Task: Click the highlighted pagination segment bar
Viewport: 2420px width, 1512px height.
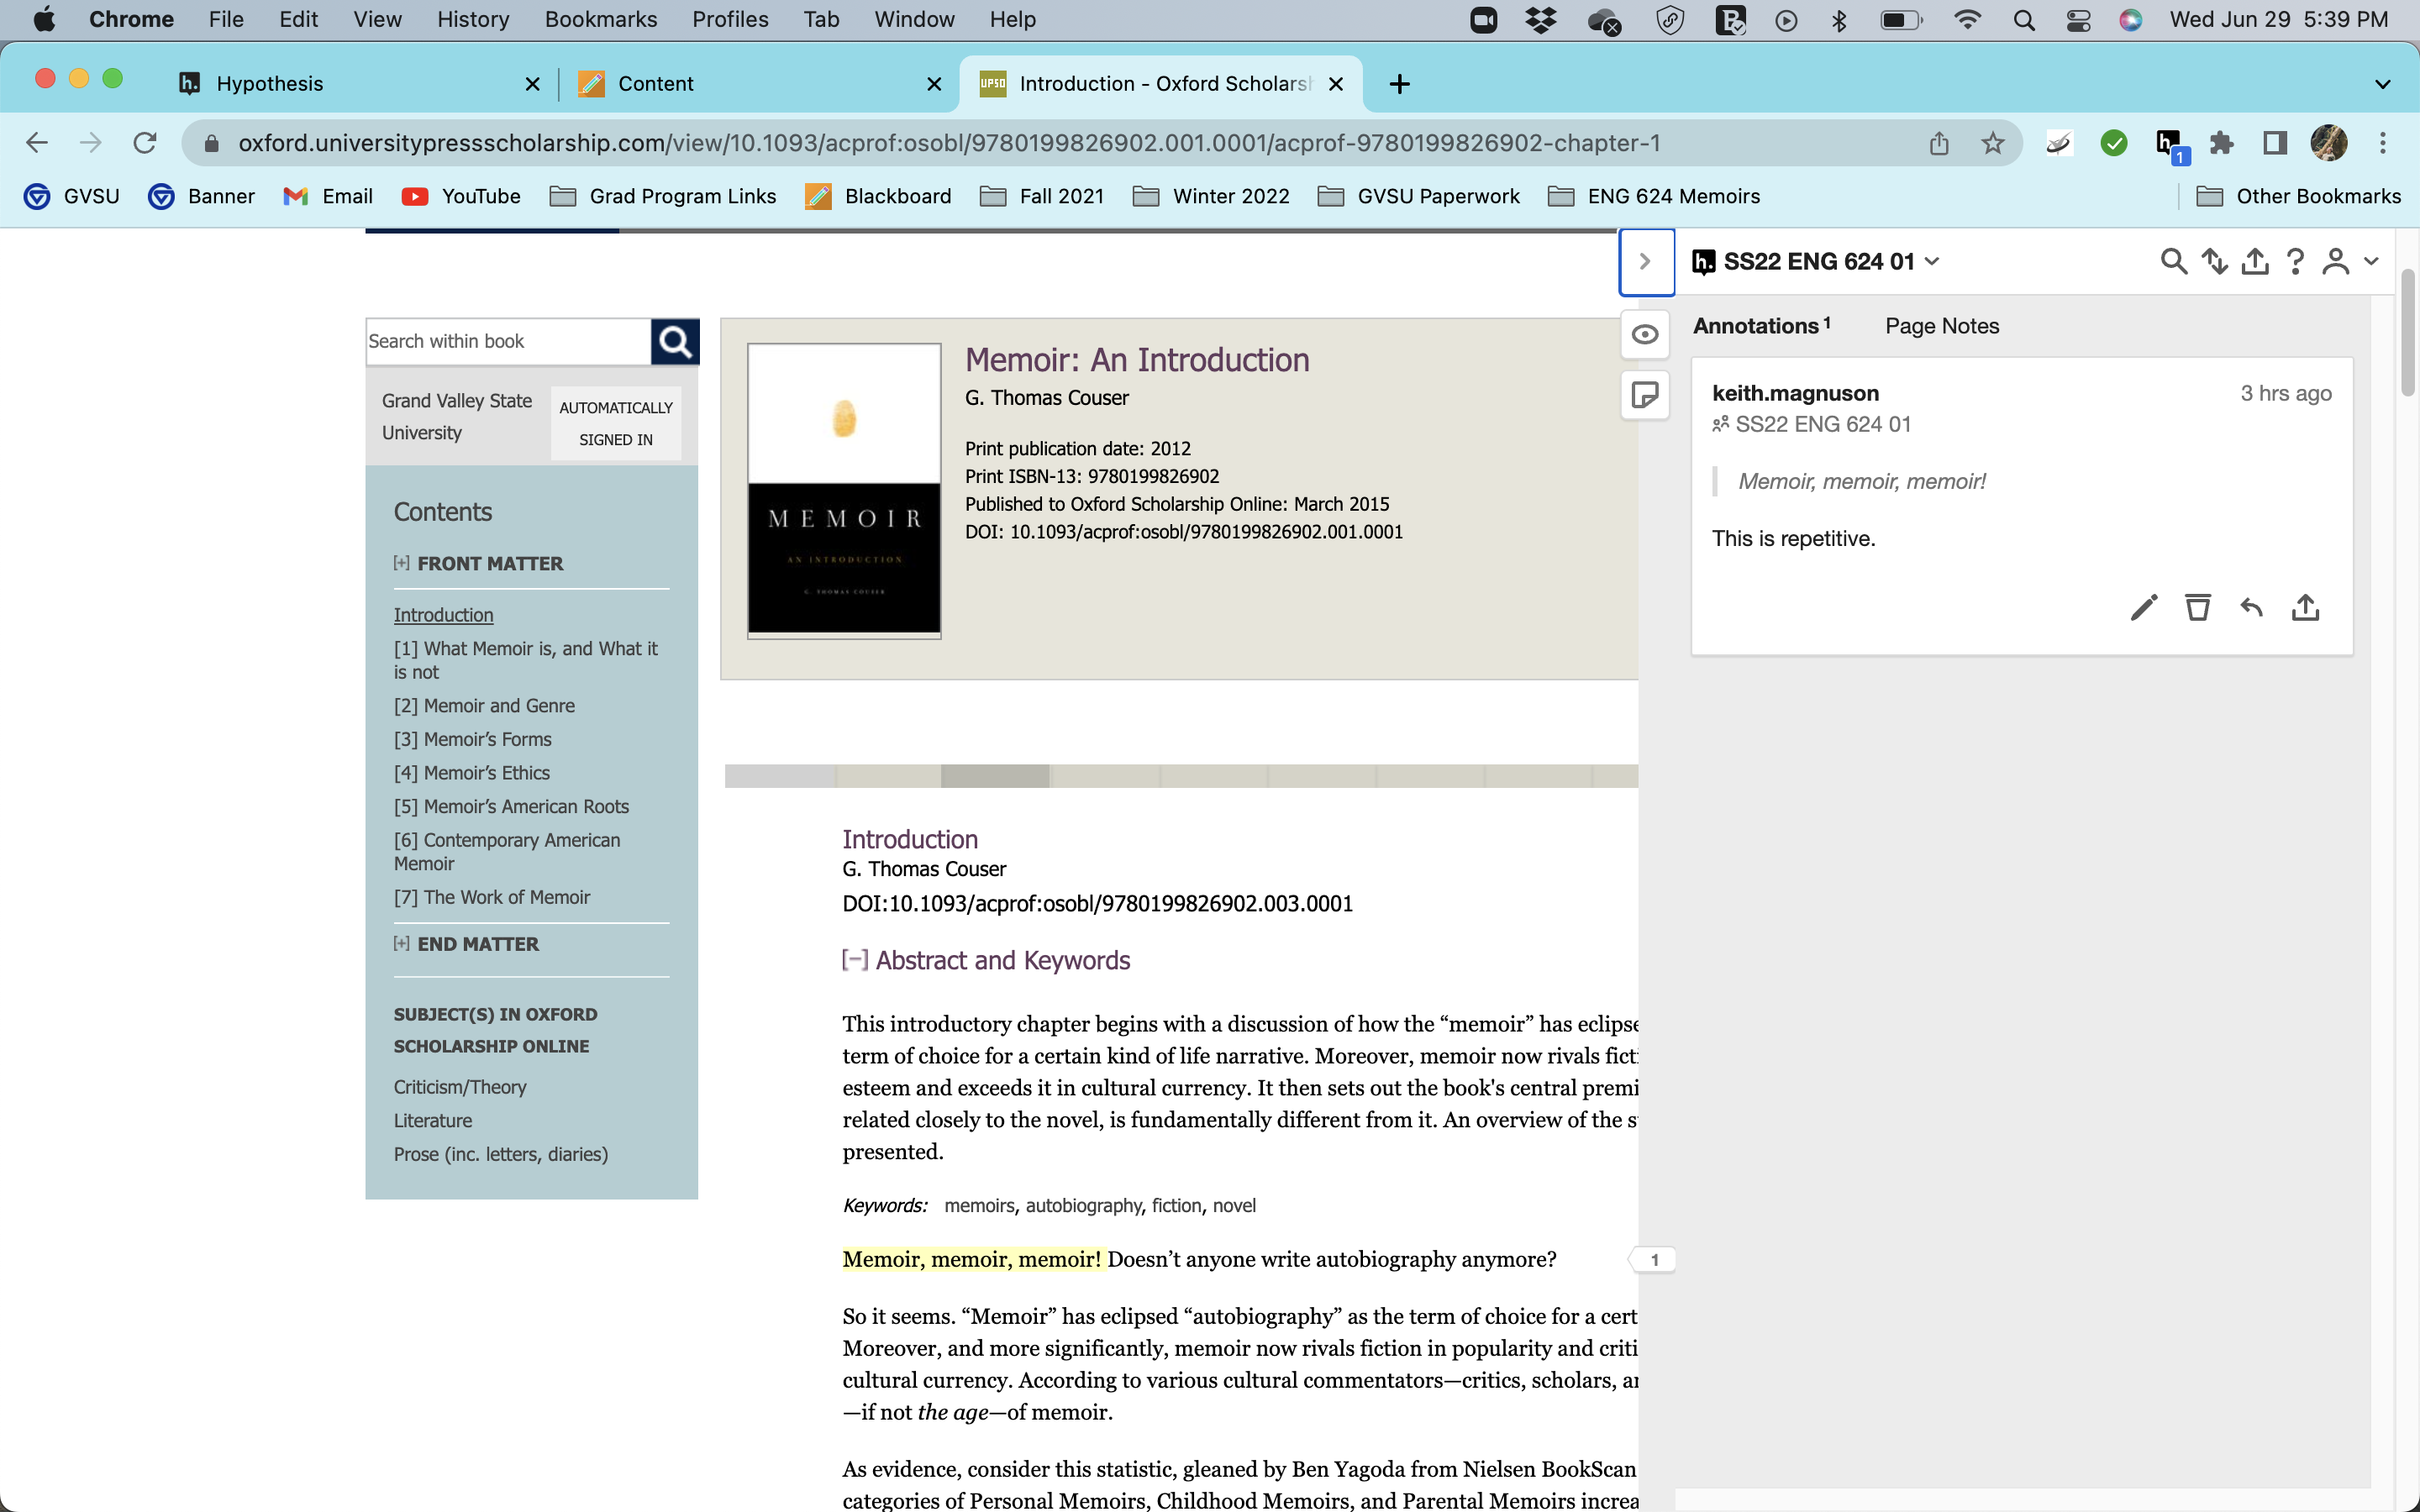Action: 995,776
